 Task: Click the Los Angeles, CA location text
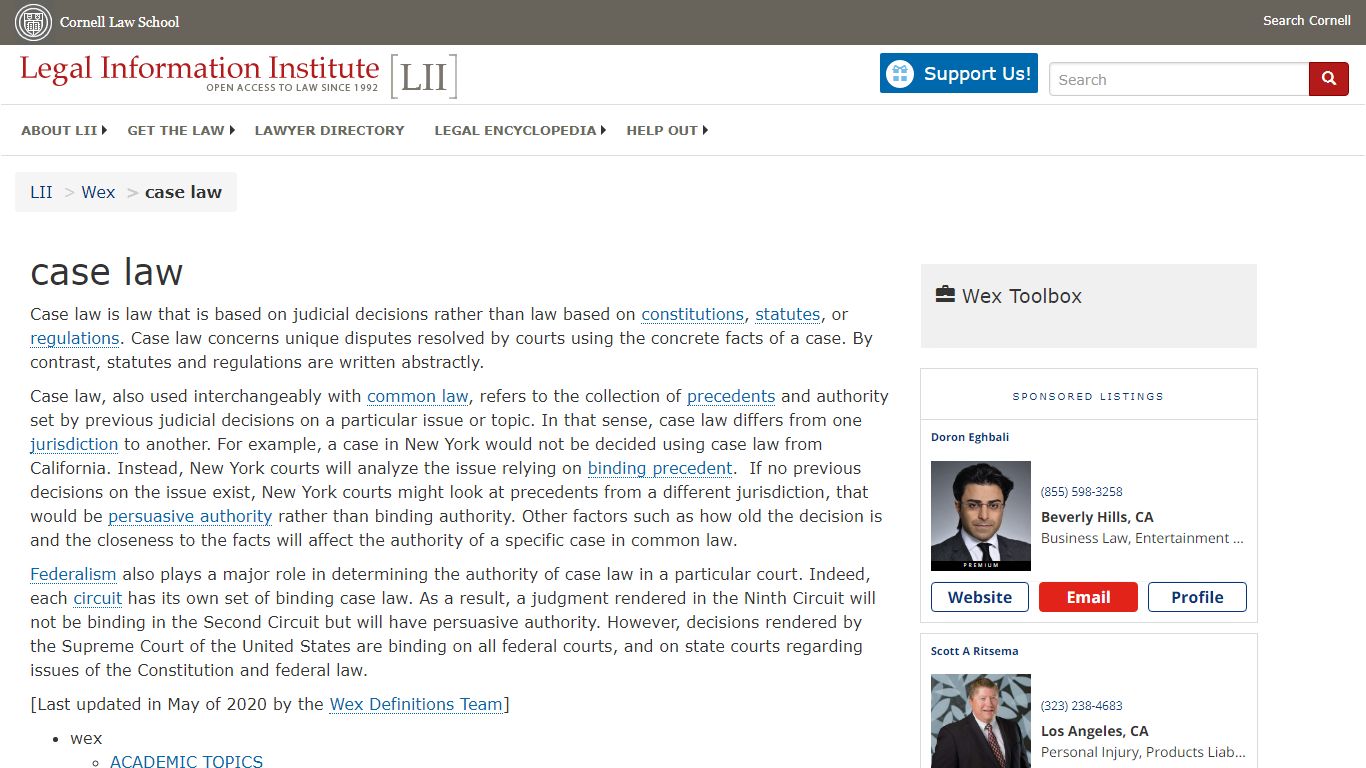[1095, 731]
